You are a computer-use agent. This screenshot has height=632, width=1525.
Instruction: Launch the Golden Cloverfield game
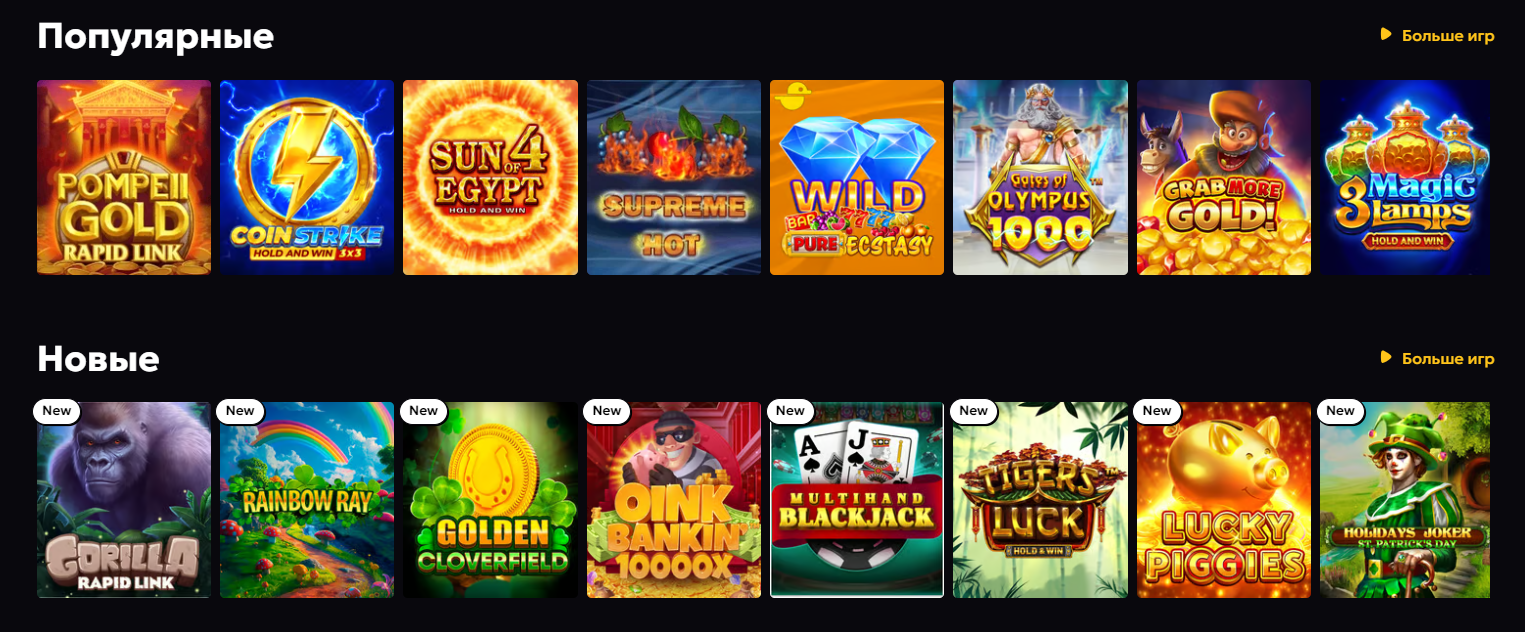(490, 500)
